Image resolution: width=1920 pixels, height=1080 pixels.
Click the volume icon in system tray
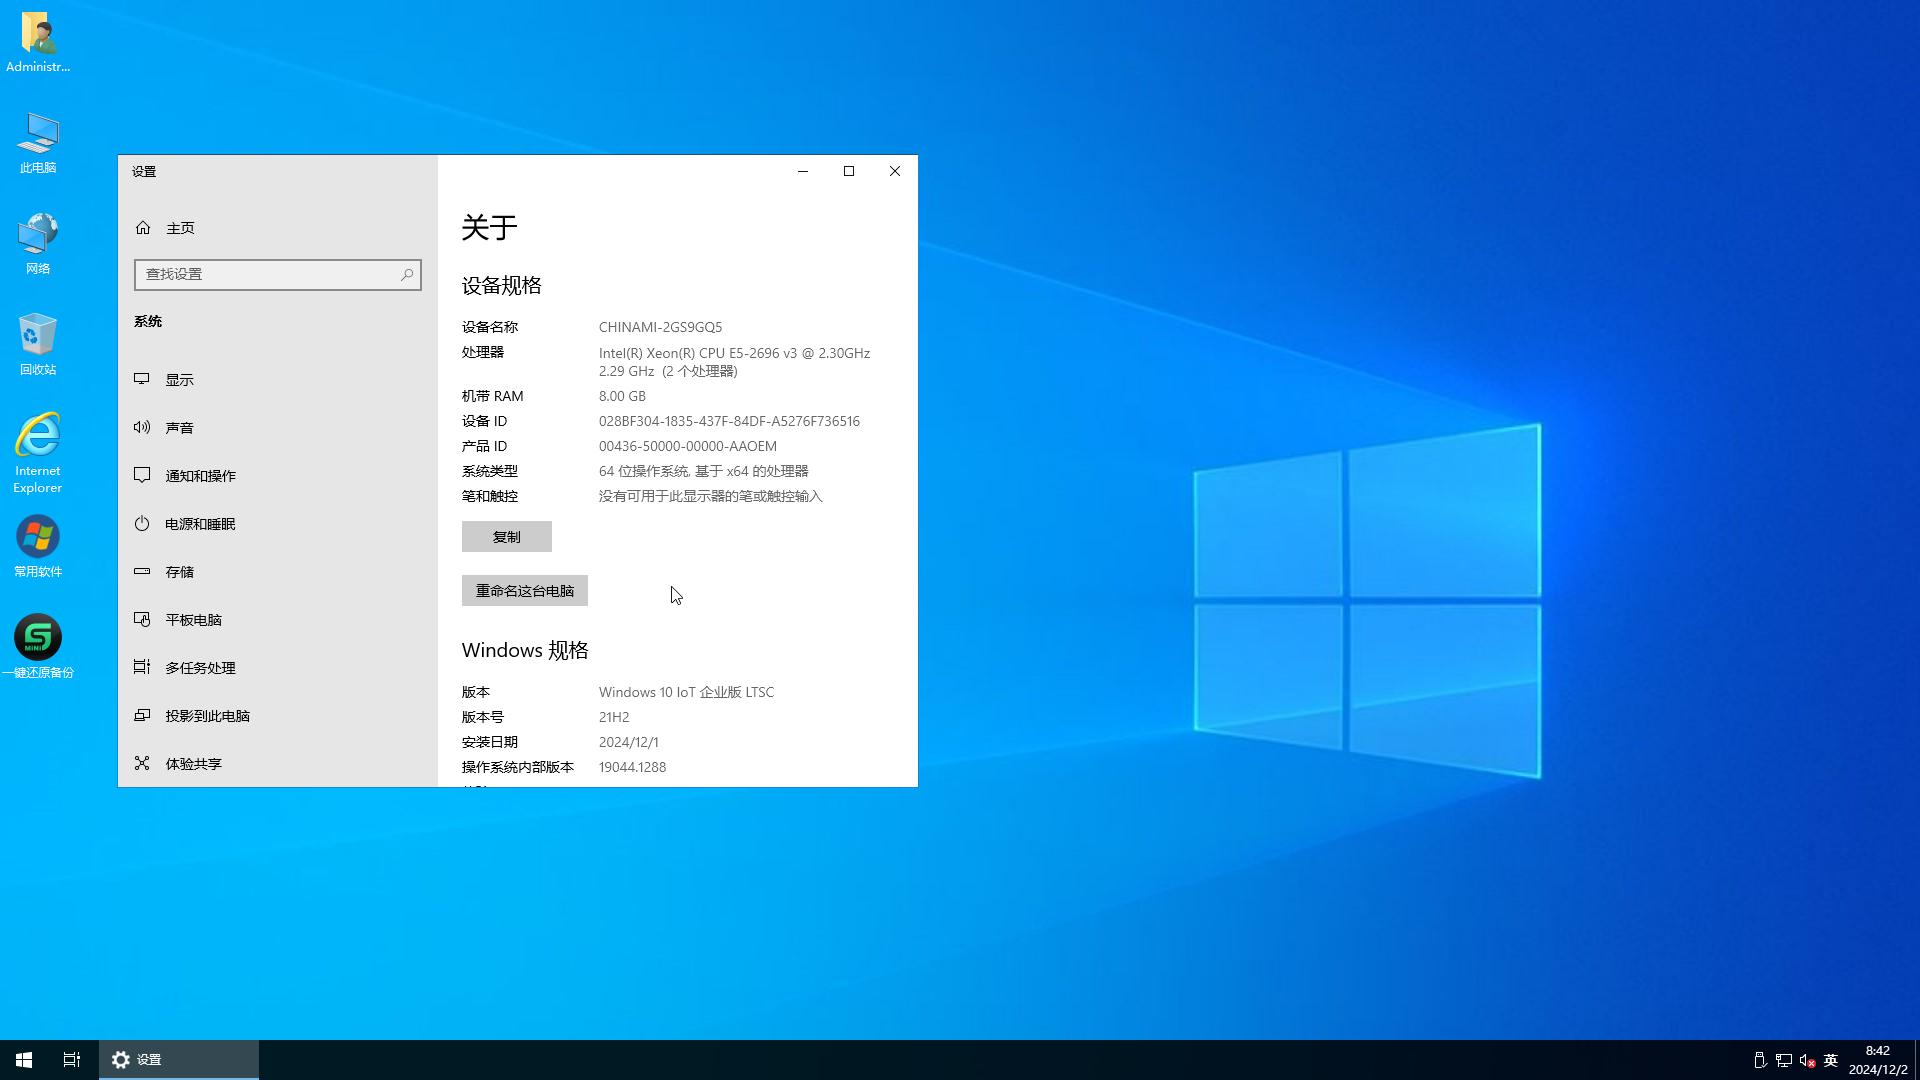1807,1060
